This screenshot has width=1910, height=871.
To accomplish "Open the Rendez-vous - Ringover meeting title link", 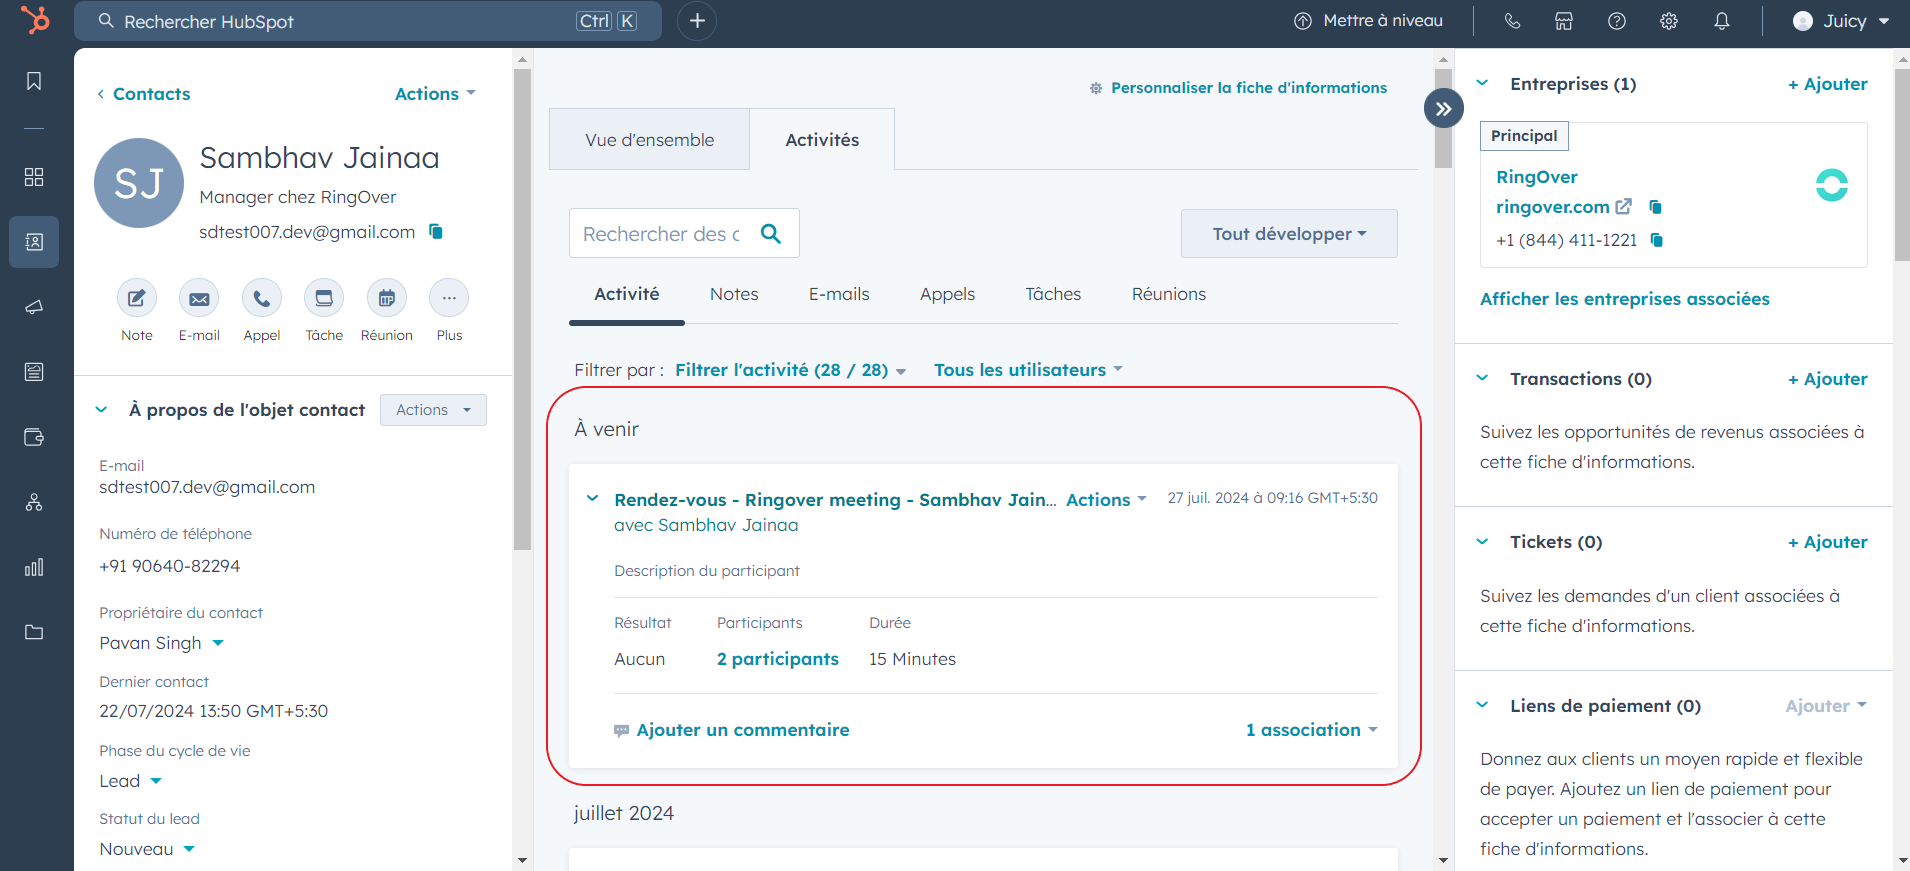I will tap(835, 500).
